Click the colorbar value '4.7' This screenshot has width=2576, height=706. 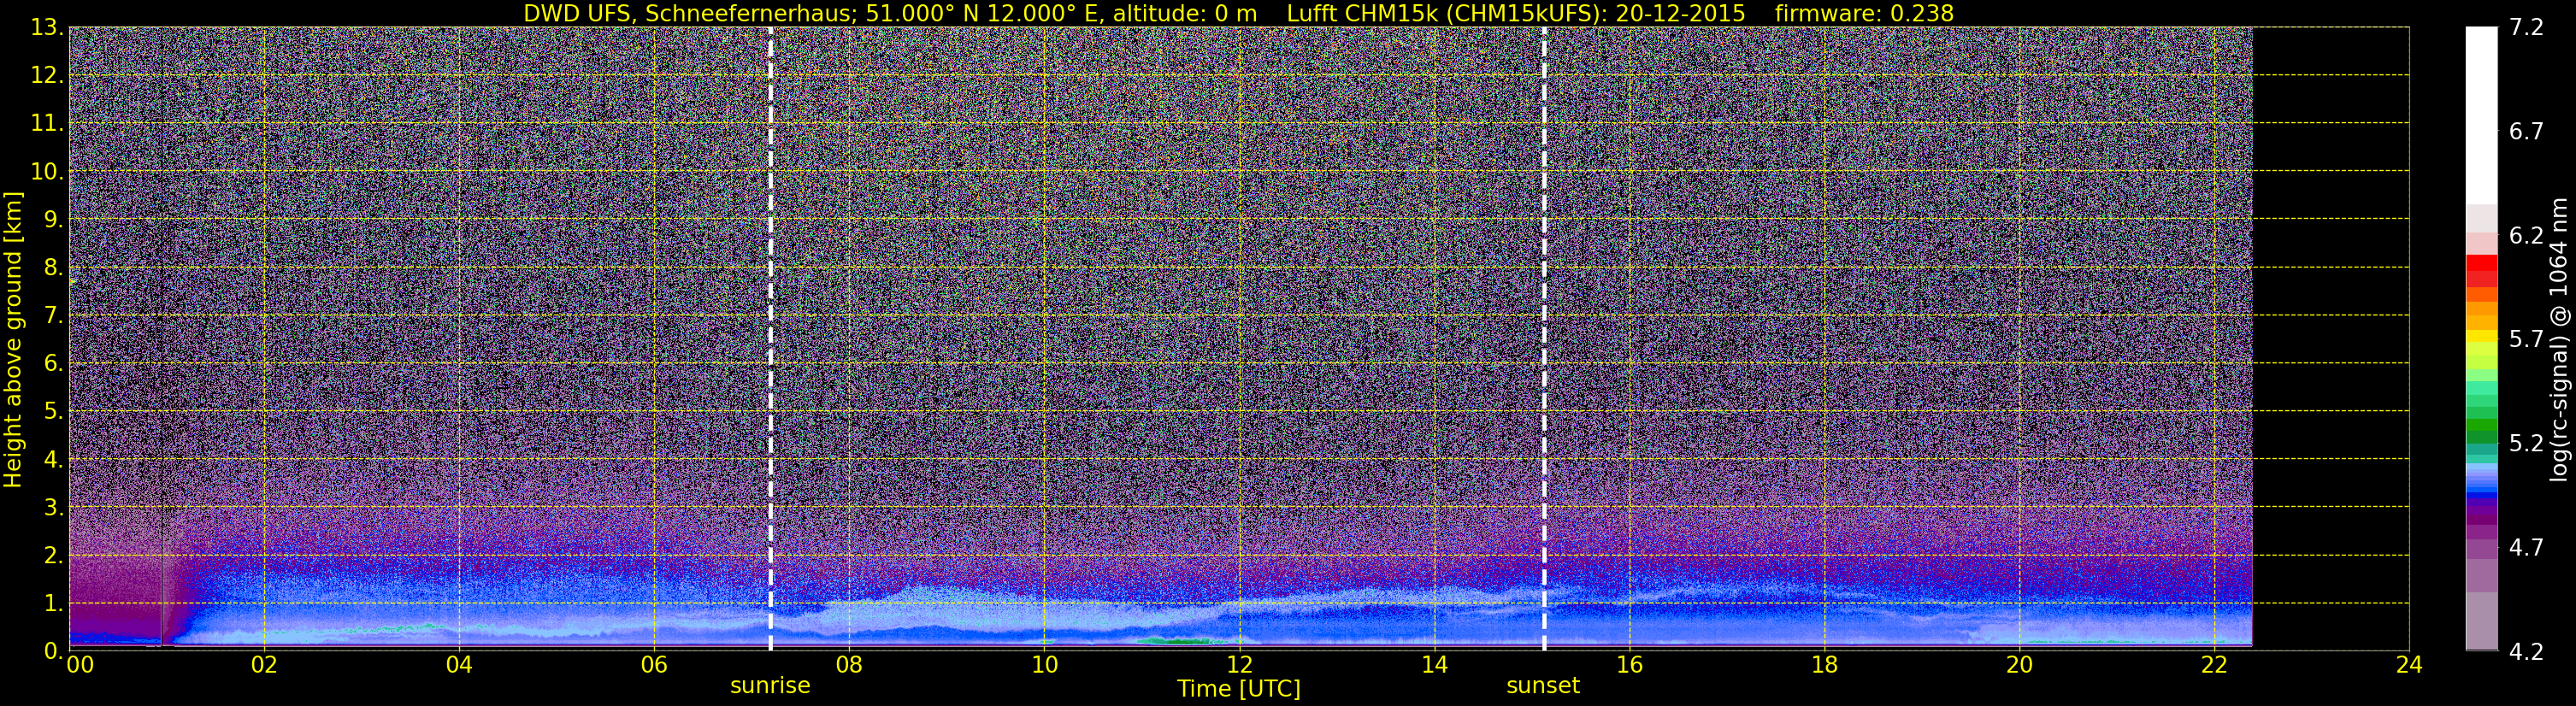click(2526, 548)
